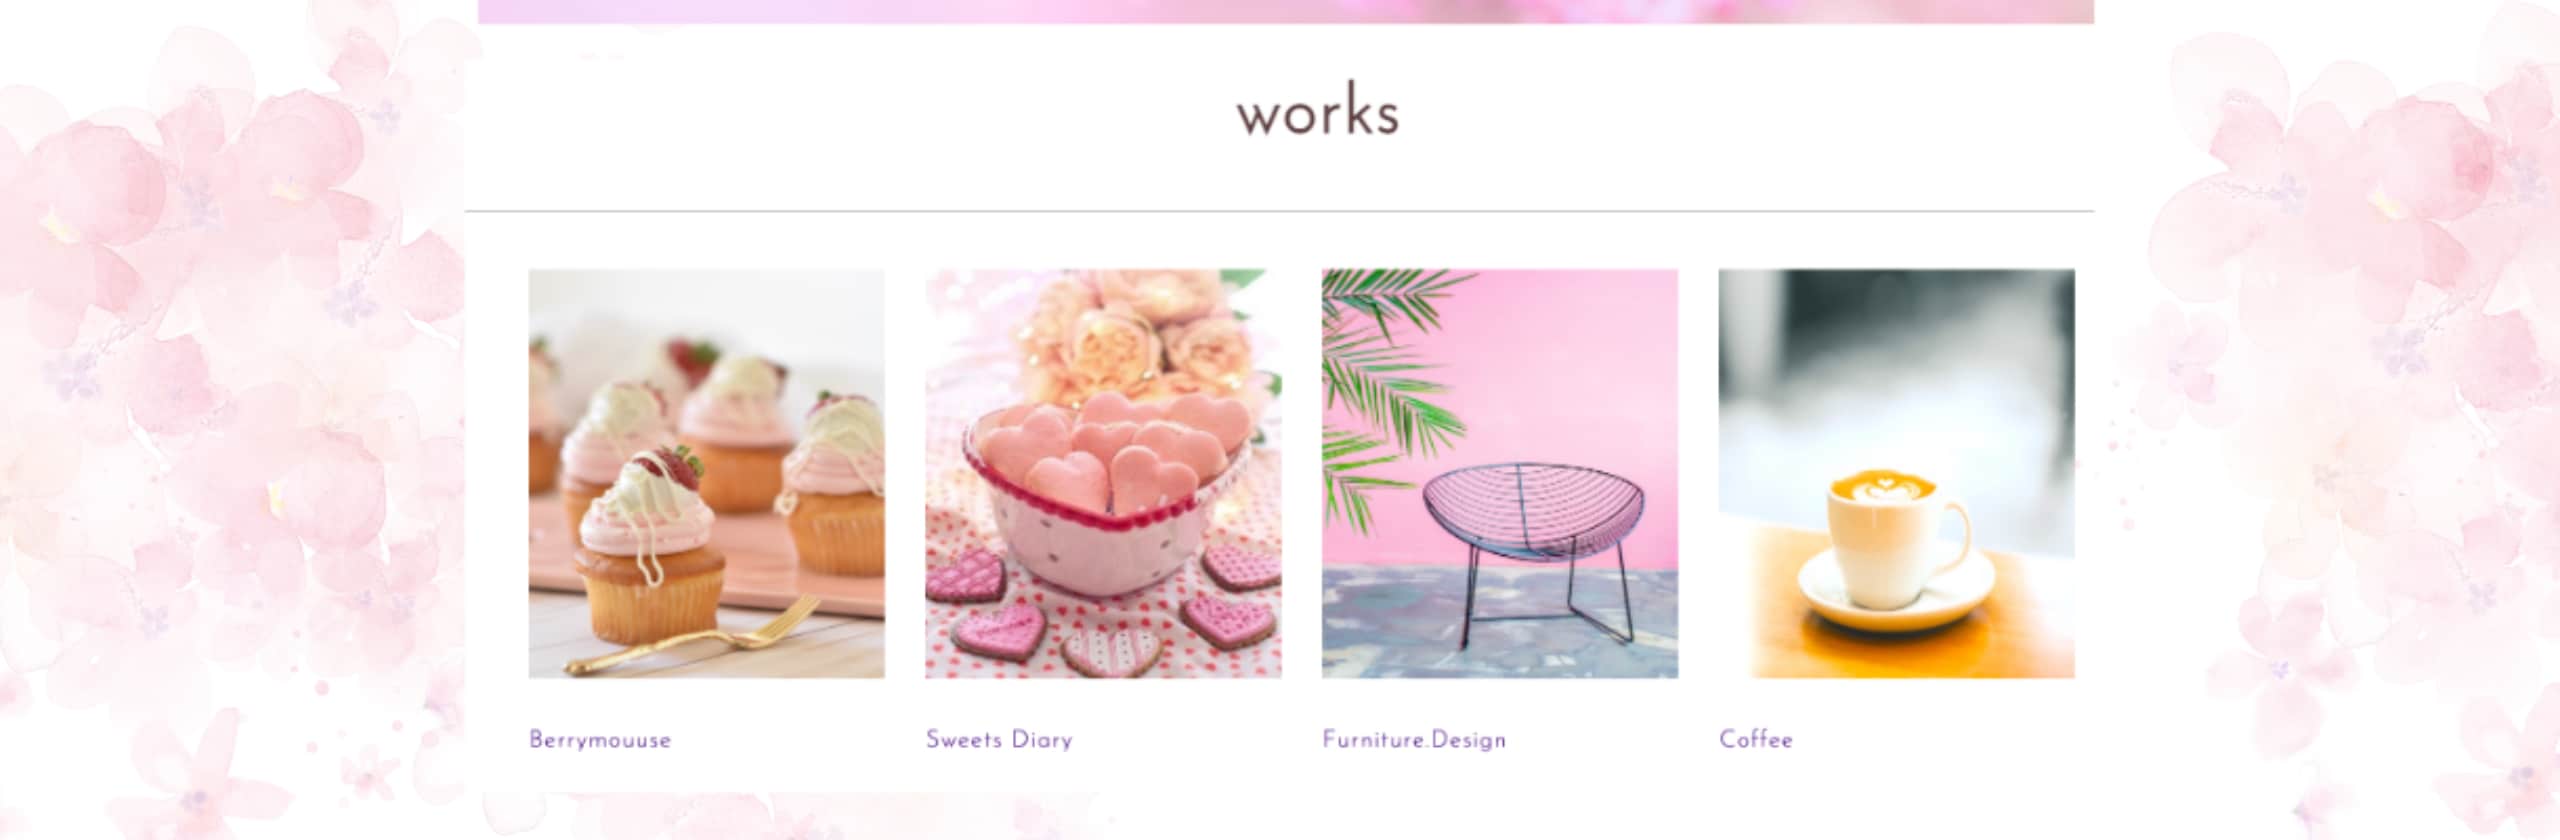The width and height of the screenshot is (2560, 840).
Task: Open the Berrymouuse cupcake thumbnail
Action: [x=706, y=473]
